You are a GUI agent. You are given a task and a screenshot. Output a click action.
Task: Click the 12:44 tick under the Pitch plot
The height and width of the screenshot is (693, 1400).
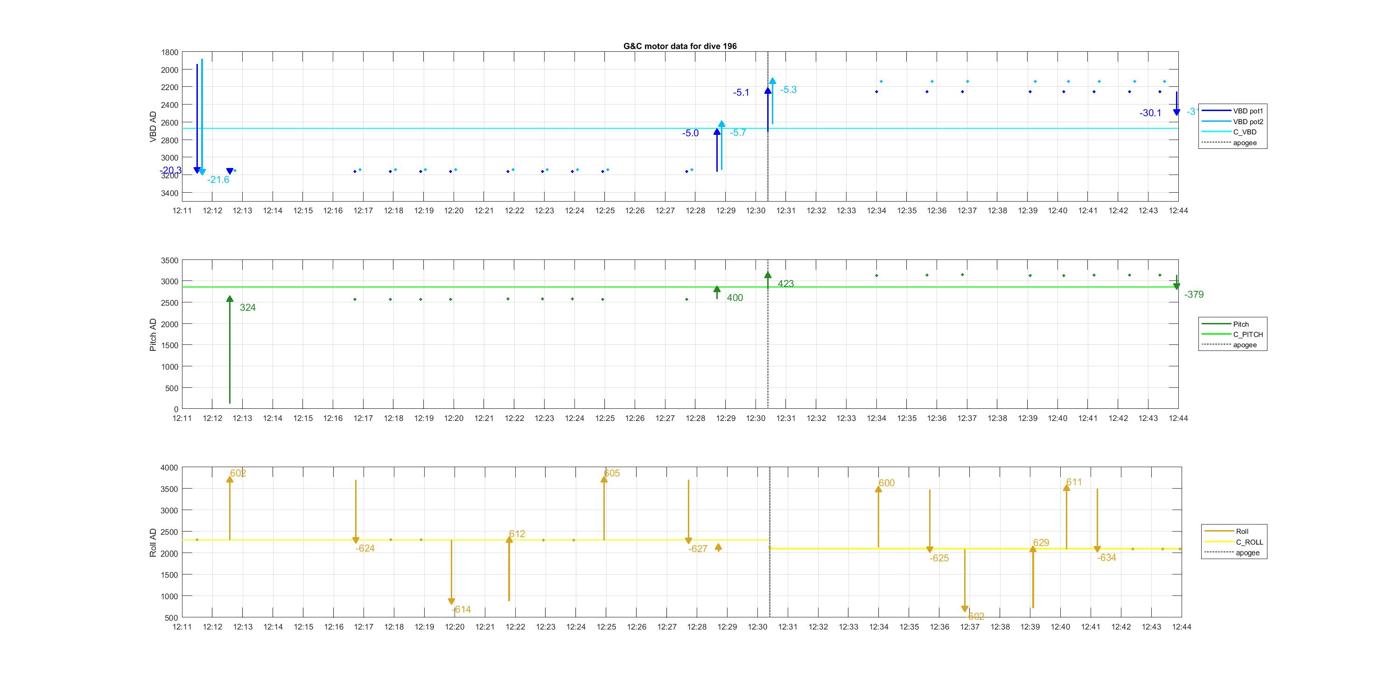1178,418
